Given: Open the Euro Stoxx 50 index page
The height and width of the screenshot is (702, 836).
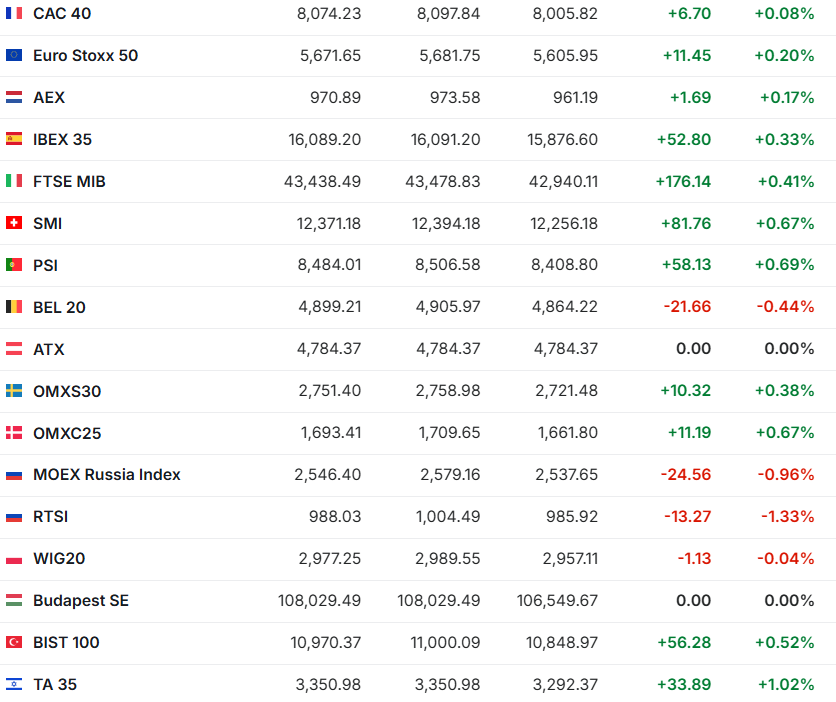Looking at the screenshot, I should click(85, 56).
